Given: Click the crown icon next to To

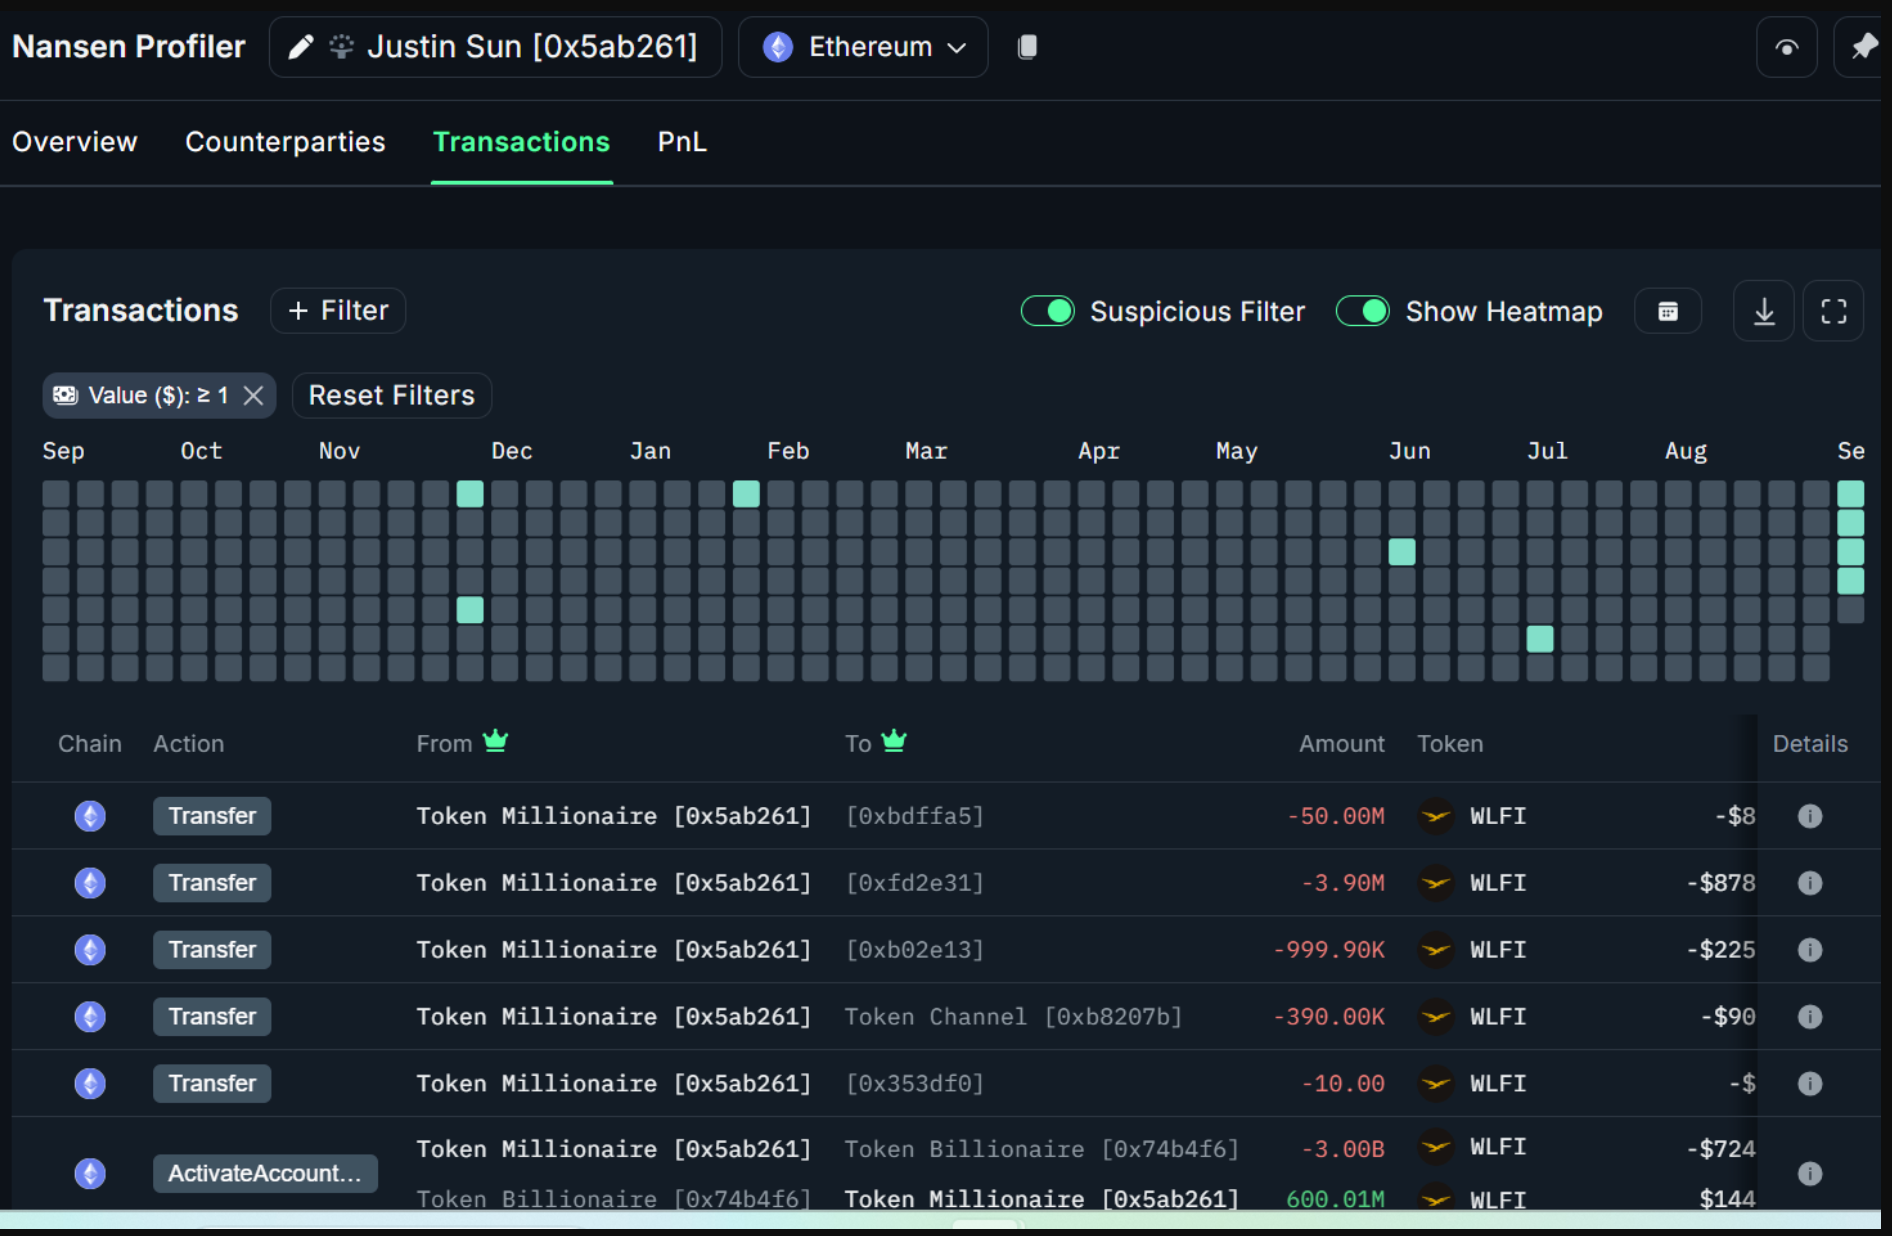Looking at the screenshot, I should coord(894,741).
